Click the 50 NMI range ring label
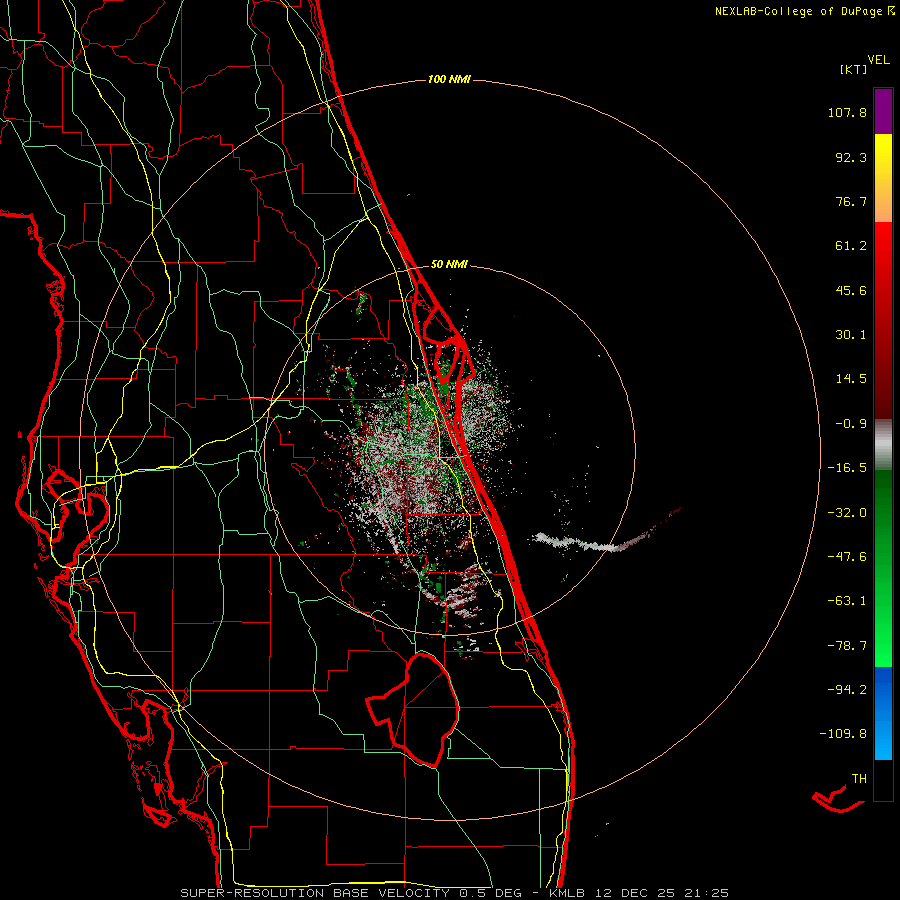 (449, 264)
